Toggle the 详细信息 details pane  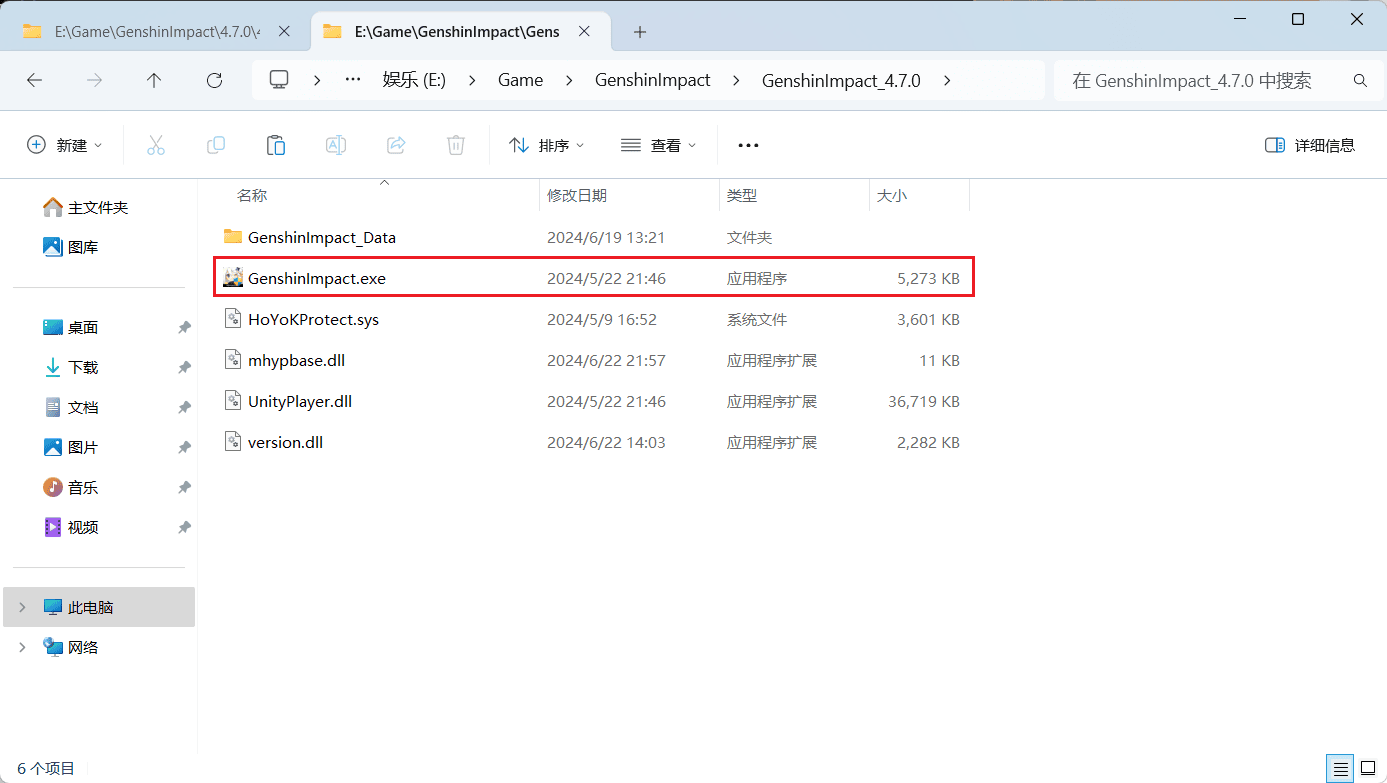click(x=1310, y=145)
